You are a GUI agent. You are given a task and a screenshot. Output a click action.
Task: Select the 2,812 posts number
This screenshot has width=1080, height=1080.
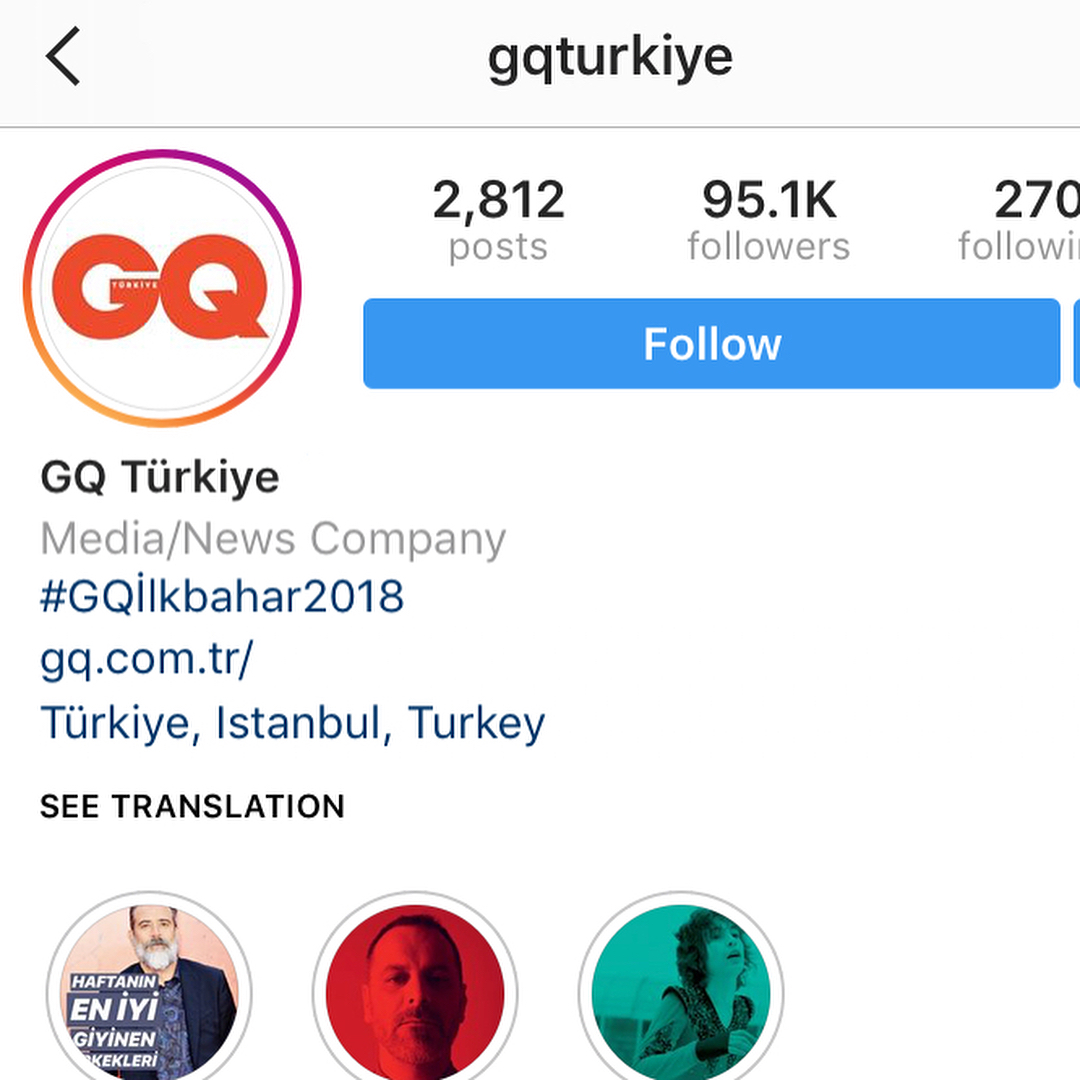point(499,200)
